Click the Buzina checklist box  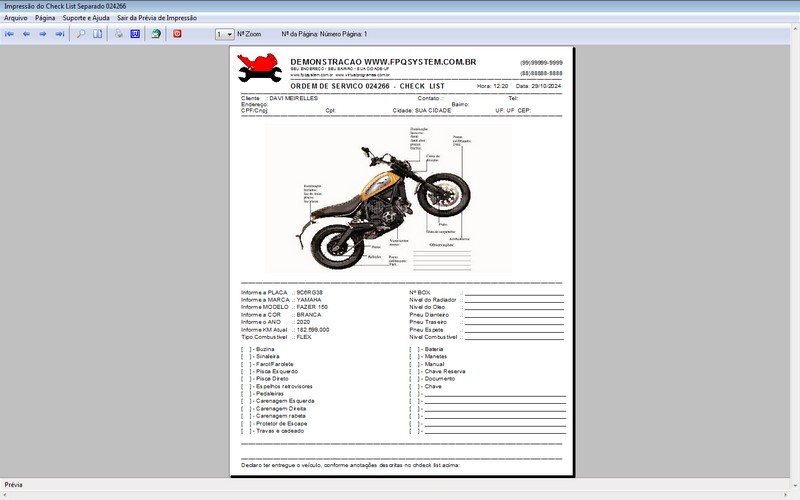(x=247, y=349)
